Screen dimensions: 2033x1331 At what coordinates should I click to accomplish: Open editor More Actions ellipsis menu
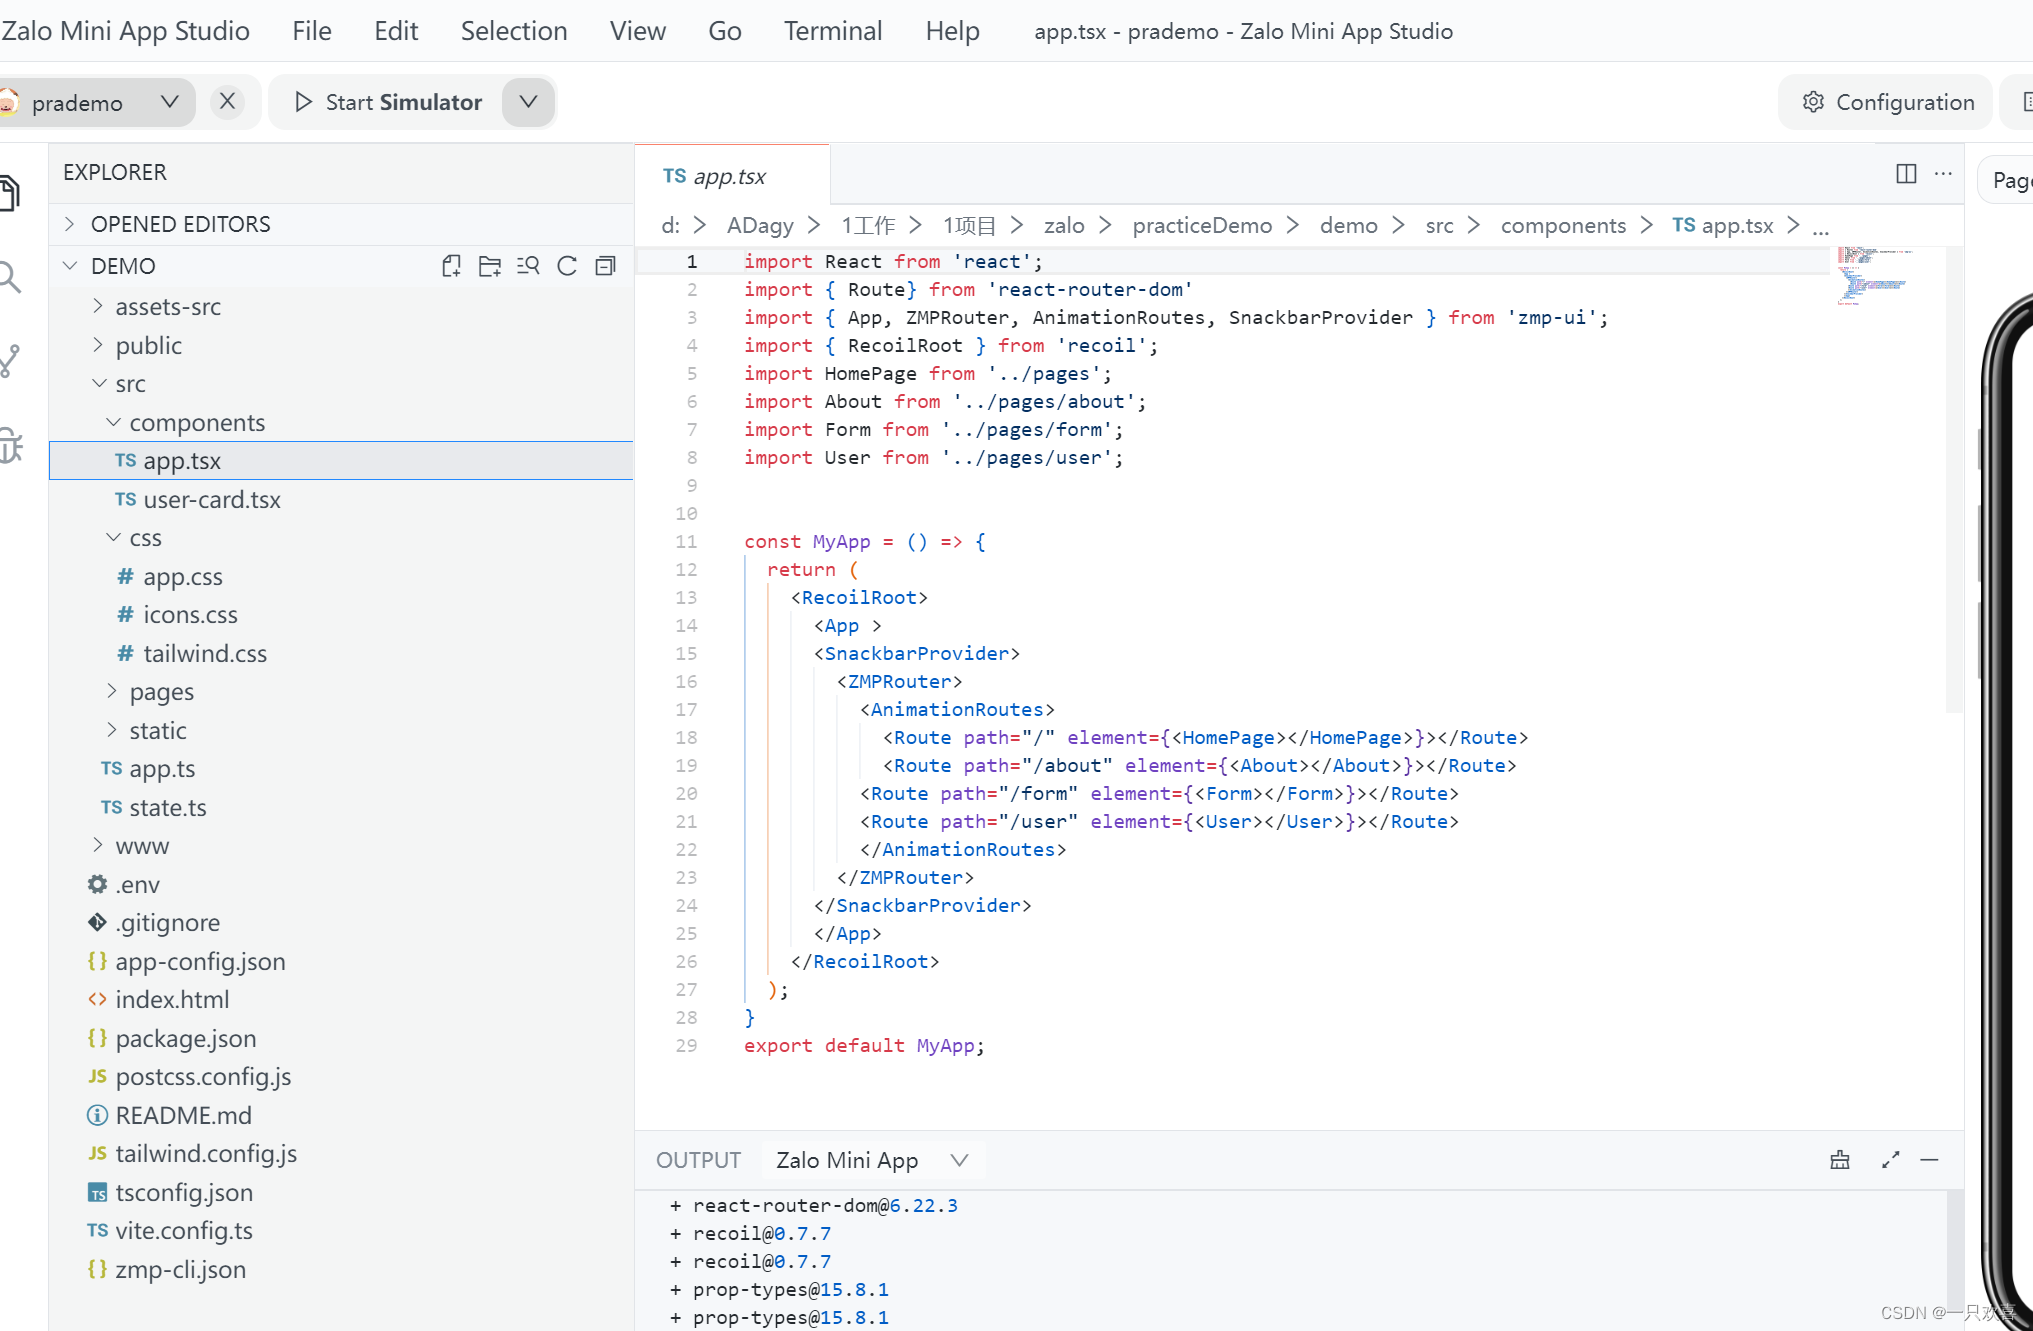[x=1943, y=174]
